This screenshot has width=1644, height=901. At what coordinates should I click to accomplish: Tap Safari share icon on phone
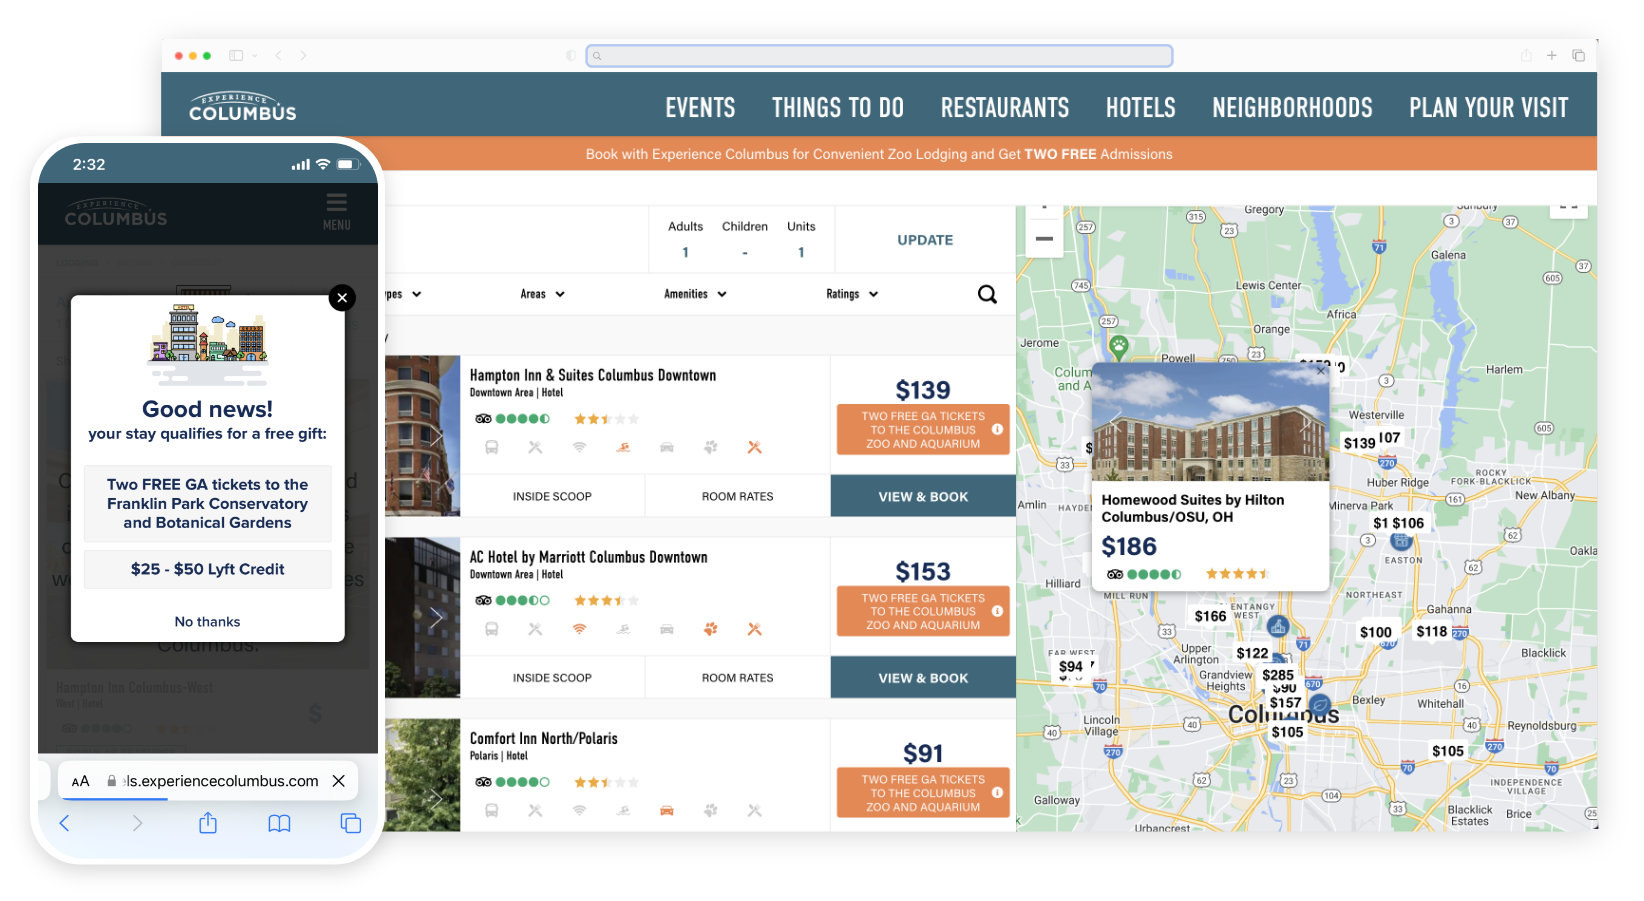(208, 823)
